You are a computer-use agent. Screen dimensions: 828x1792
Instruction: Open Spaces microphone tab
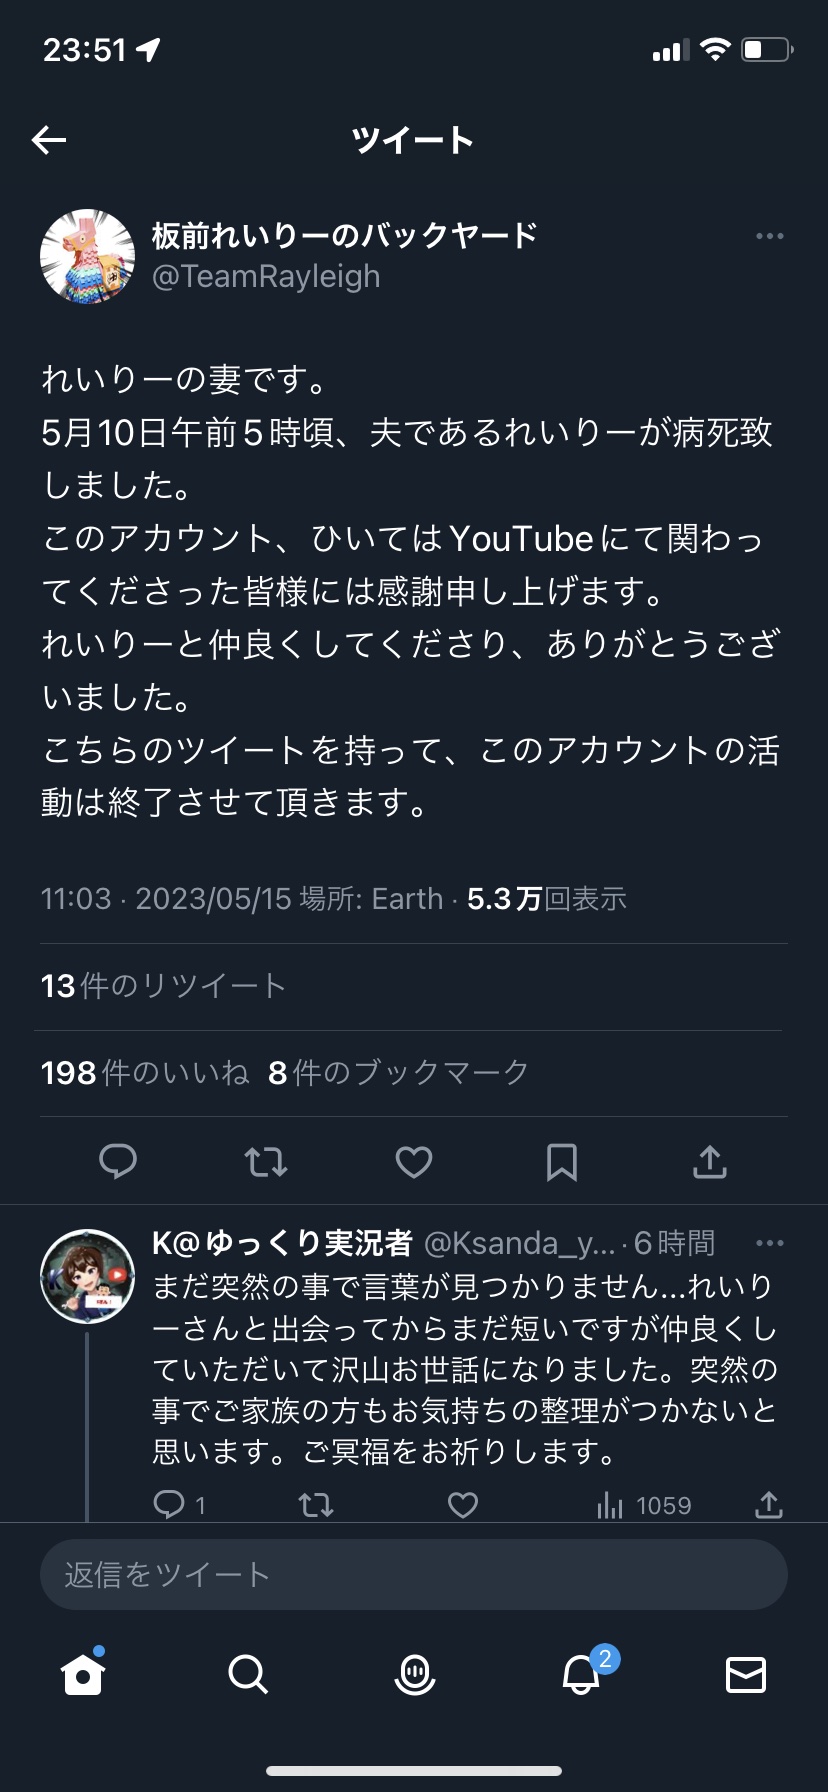point(414,1674)
